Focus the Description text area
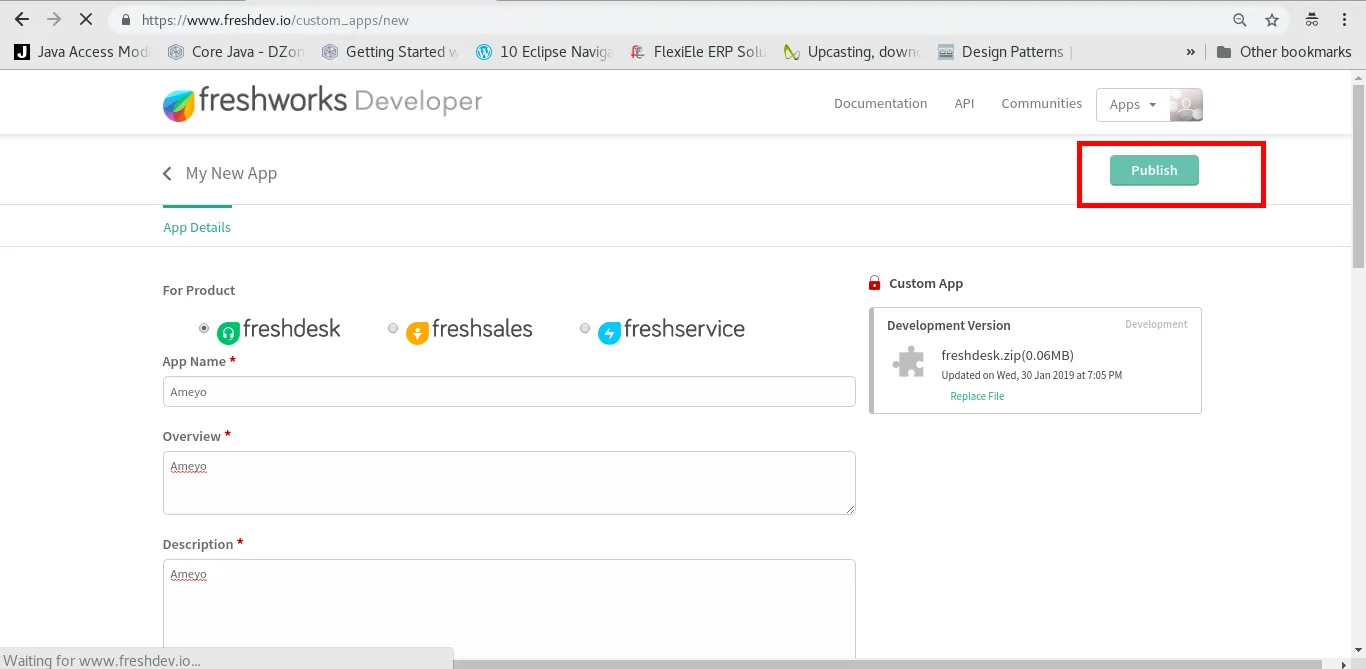1366x669 pixels. coord(509,608)
